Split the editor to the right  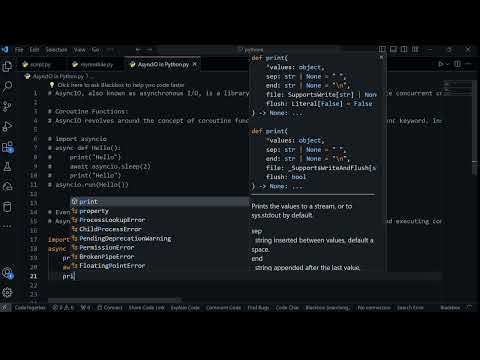pos(457,64)
